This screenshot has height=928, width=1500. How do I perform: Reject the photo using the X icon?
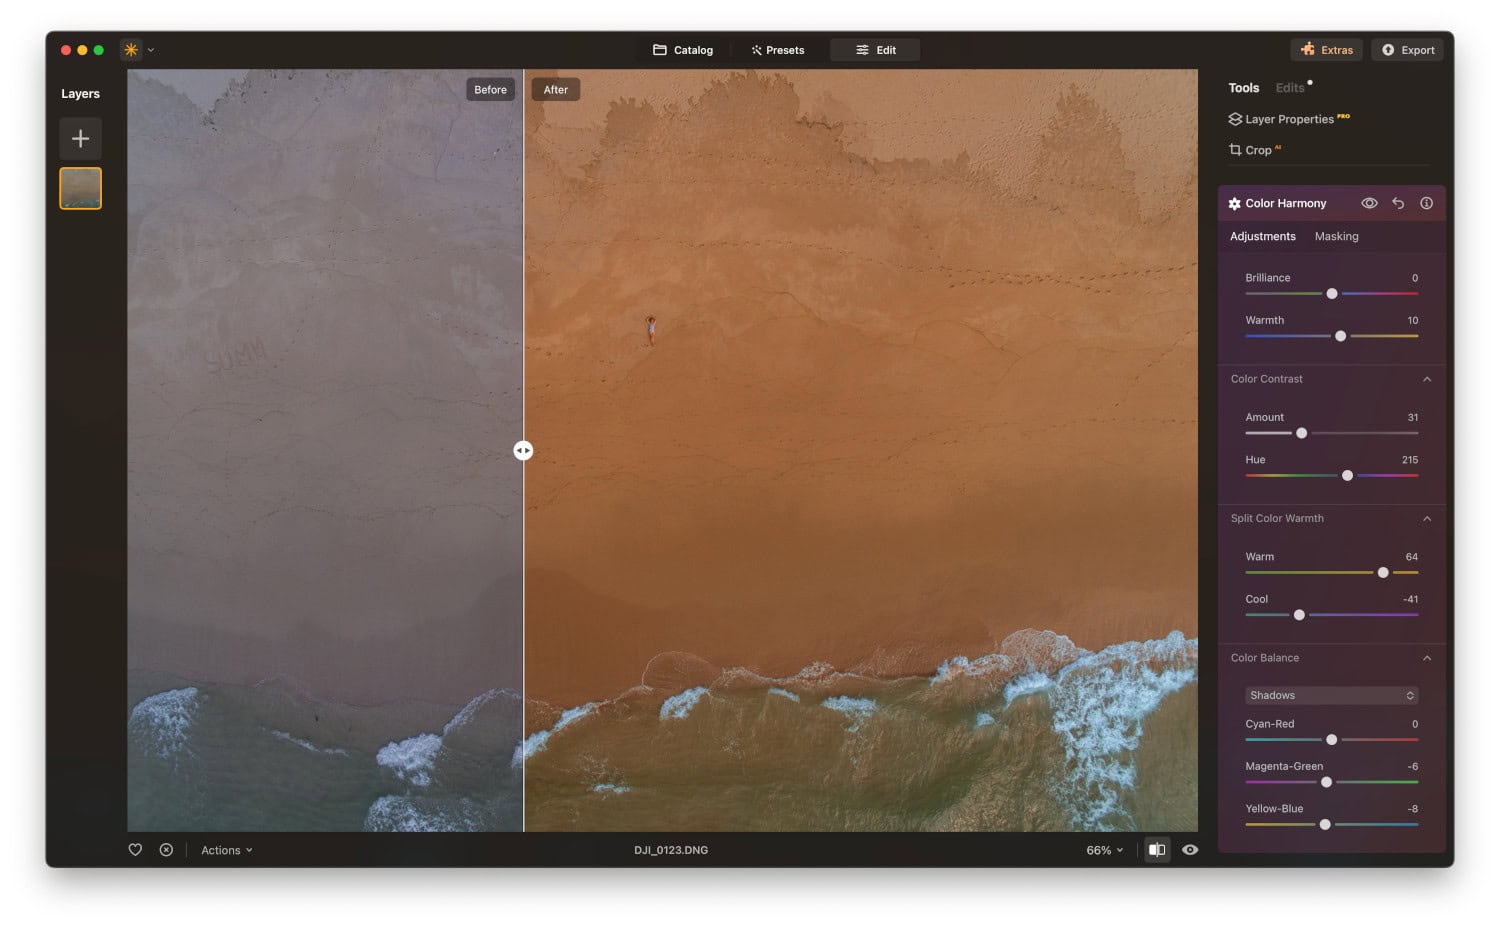pyautogui.click(x=166, y=849)
